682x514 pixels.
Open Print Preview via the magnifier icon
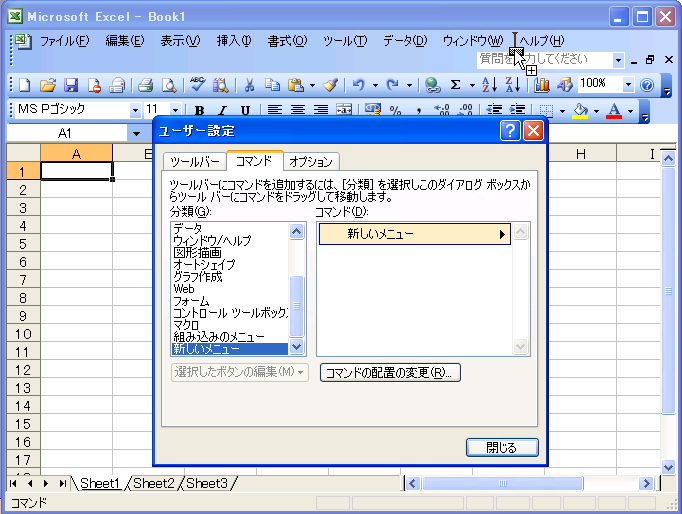point(169,85)
